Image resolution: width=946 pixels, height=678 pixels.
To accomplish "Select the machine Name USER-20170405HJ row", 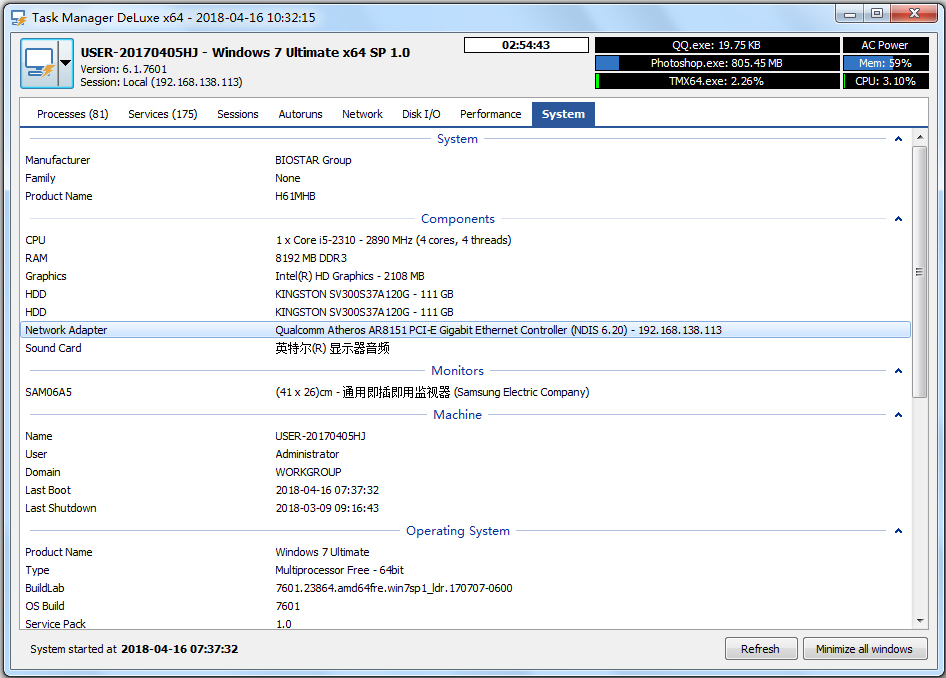I will (x=465, y=436).
